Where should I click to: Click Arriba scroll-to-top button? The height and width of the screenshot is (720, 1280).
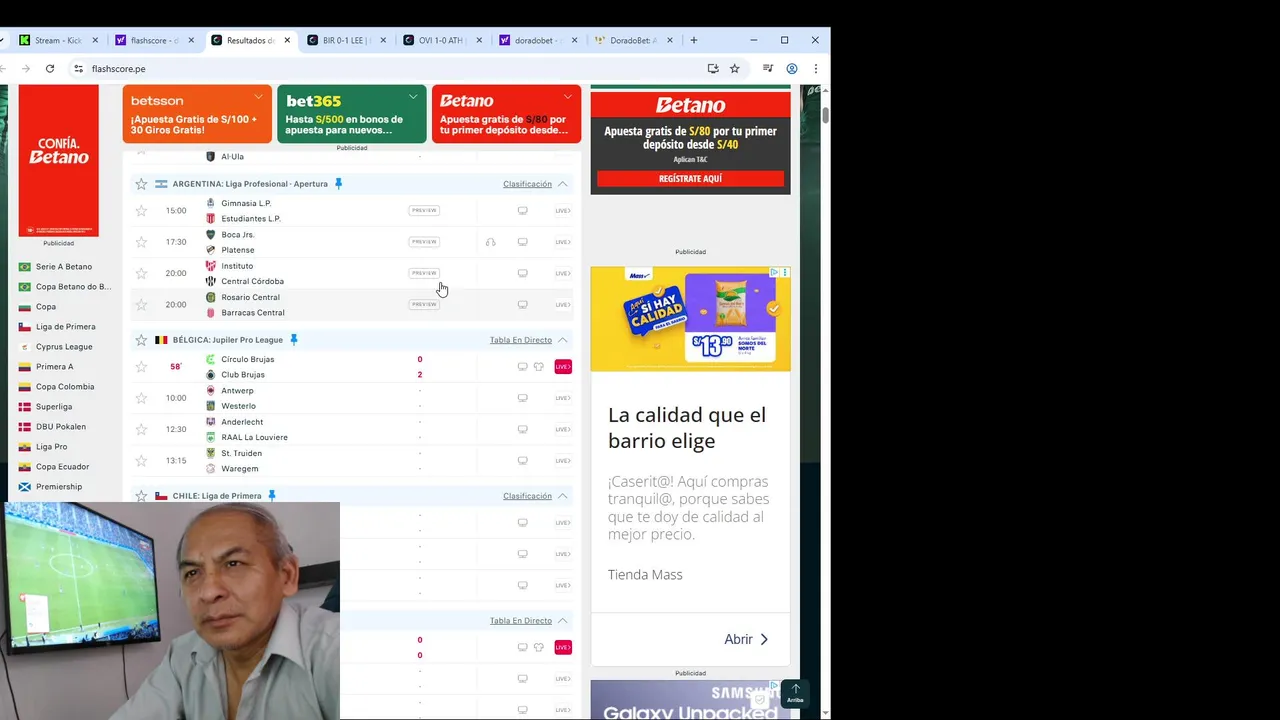(x=795, y=693)
